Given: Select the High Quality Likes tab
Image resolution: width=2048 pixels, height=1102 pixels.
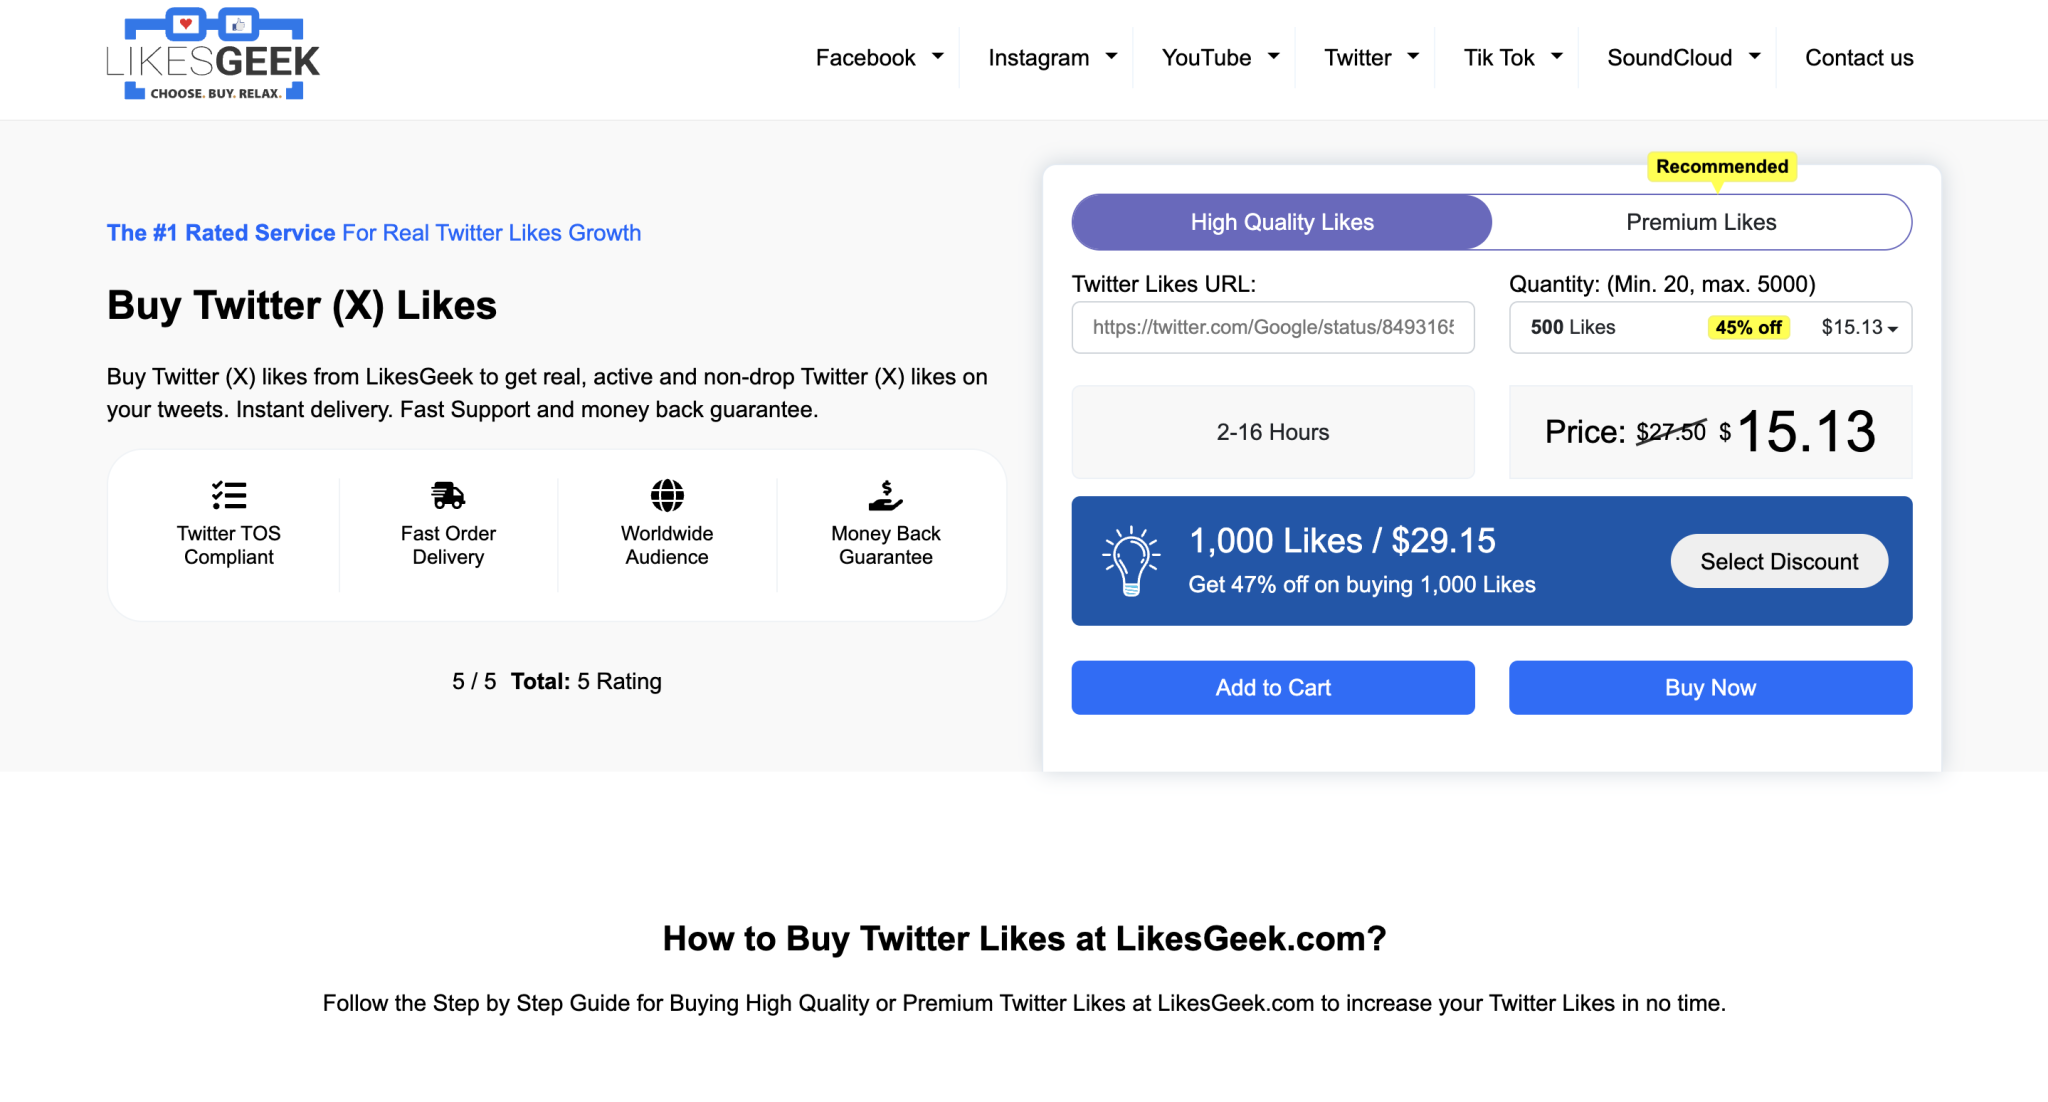Looking at the screenshot, I should pos(1281,222).
